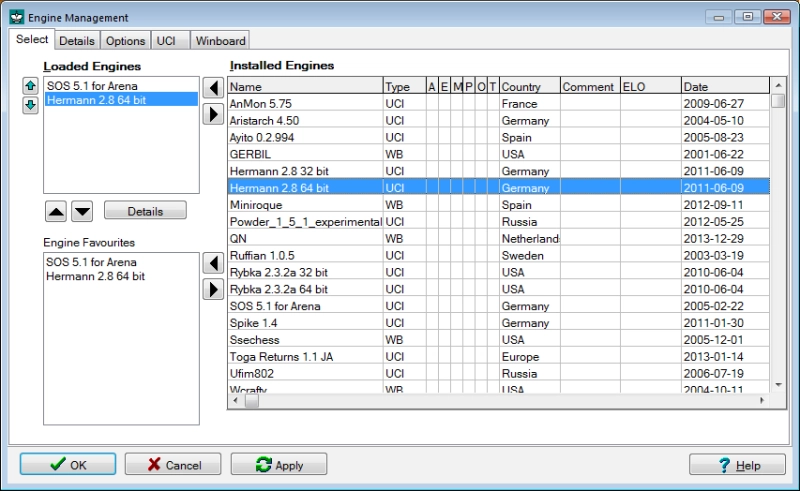Click left arrow beside Engine Favourites list
The image size is (800, 491).
[x=213, y=263]
